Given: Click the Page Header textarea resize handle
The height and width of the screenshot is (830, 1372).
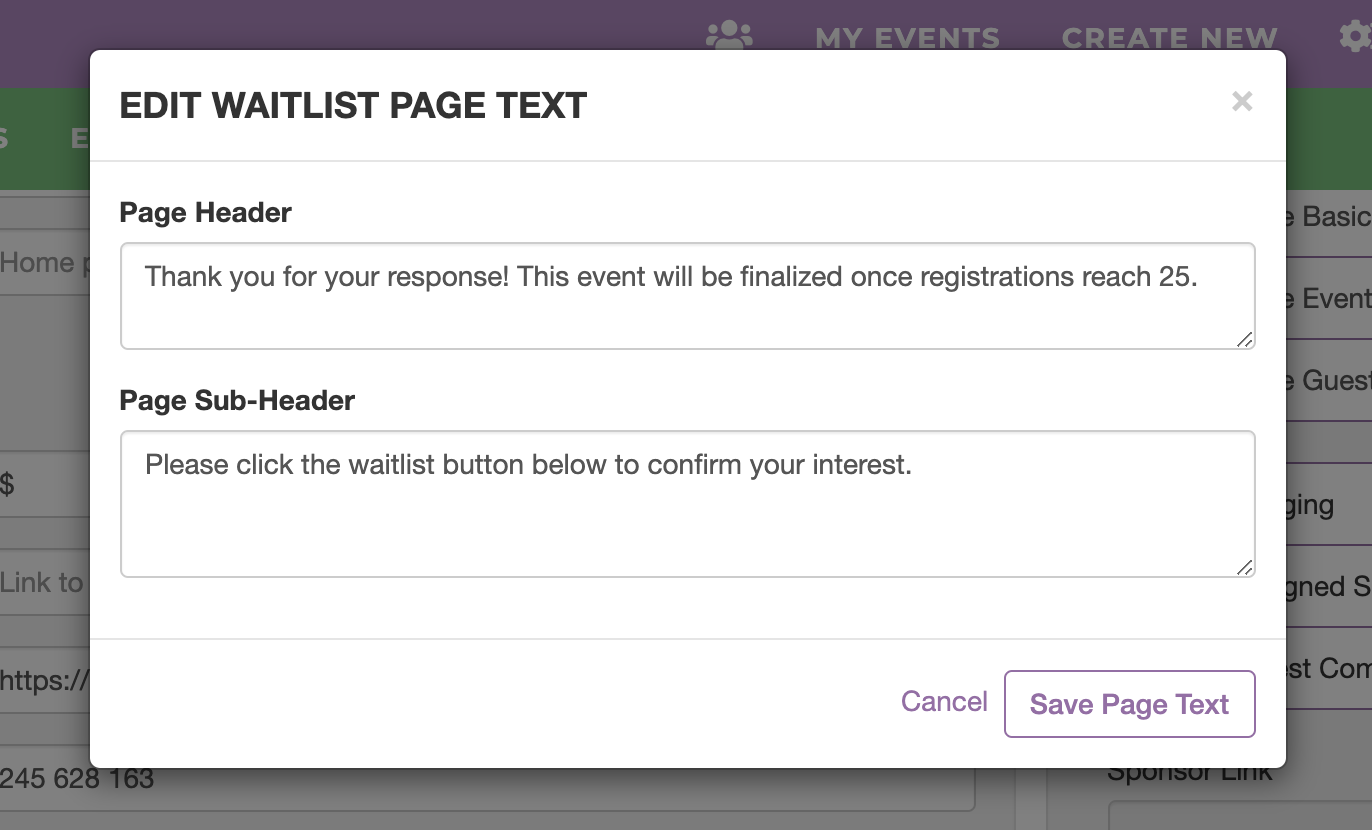Looking at the screenshot, I should pyautogui.click(x=1244, y=339).
